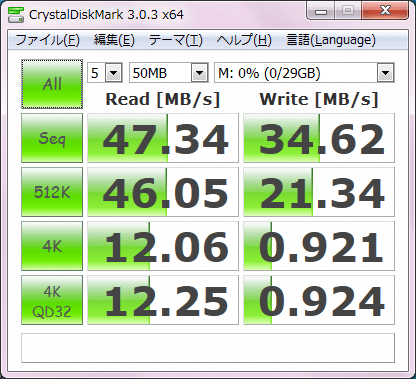Select the 4K read value 12.06
The image size is (416, 379).
pos(163,246)
